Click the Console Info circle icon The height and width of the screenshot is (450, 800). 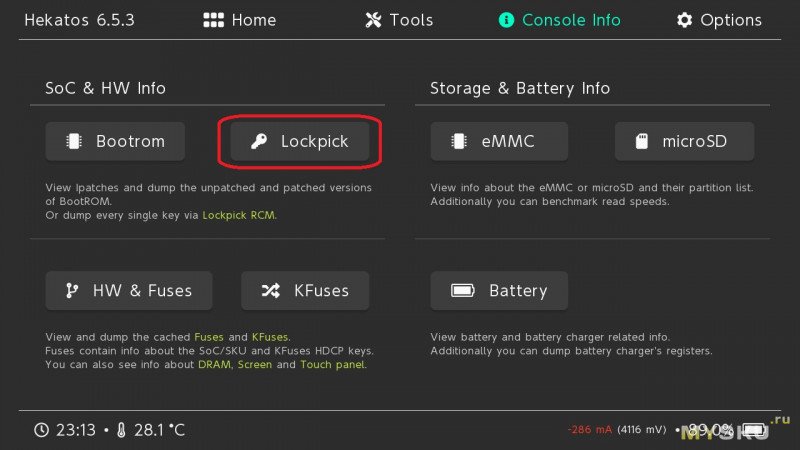click(x=506, y=20)
